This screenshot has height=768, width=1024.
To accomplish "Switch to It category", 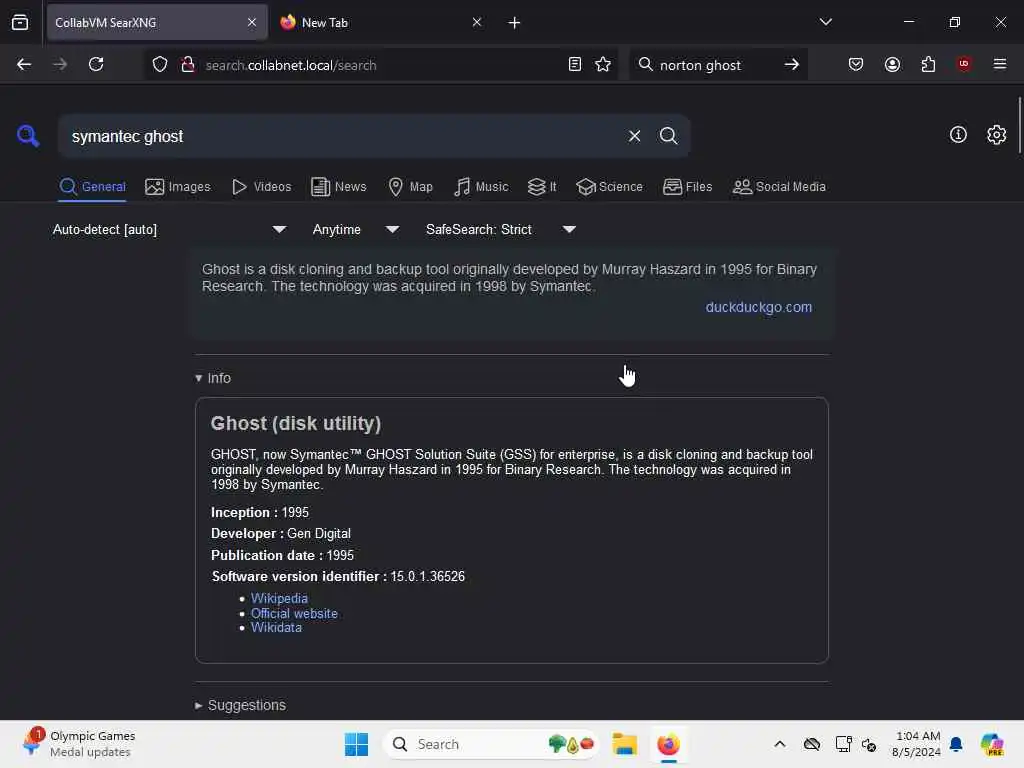I will point(542,187).
